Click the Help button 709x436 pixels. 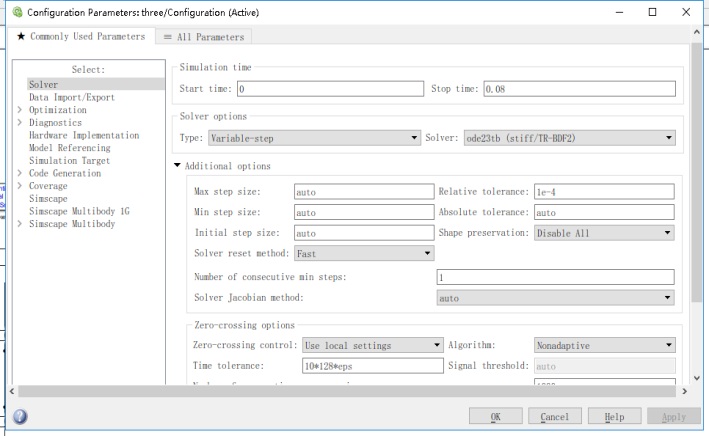click(614, 417)
